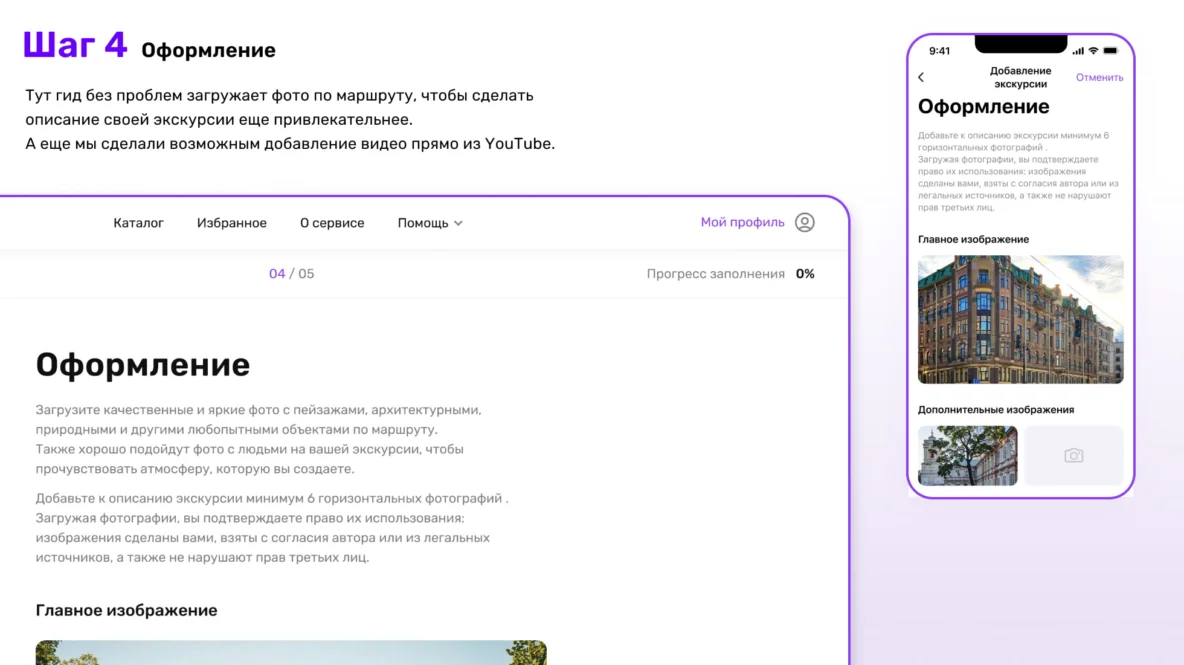This screenshot has height=665, width=1184.
Task: Click the Мой профиль link
Action: 742,222
